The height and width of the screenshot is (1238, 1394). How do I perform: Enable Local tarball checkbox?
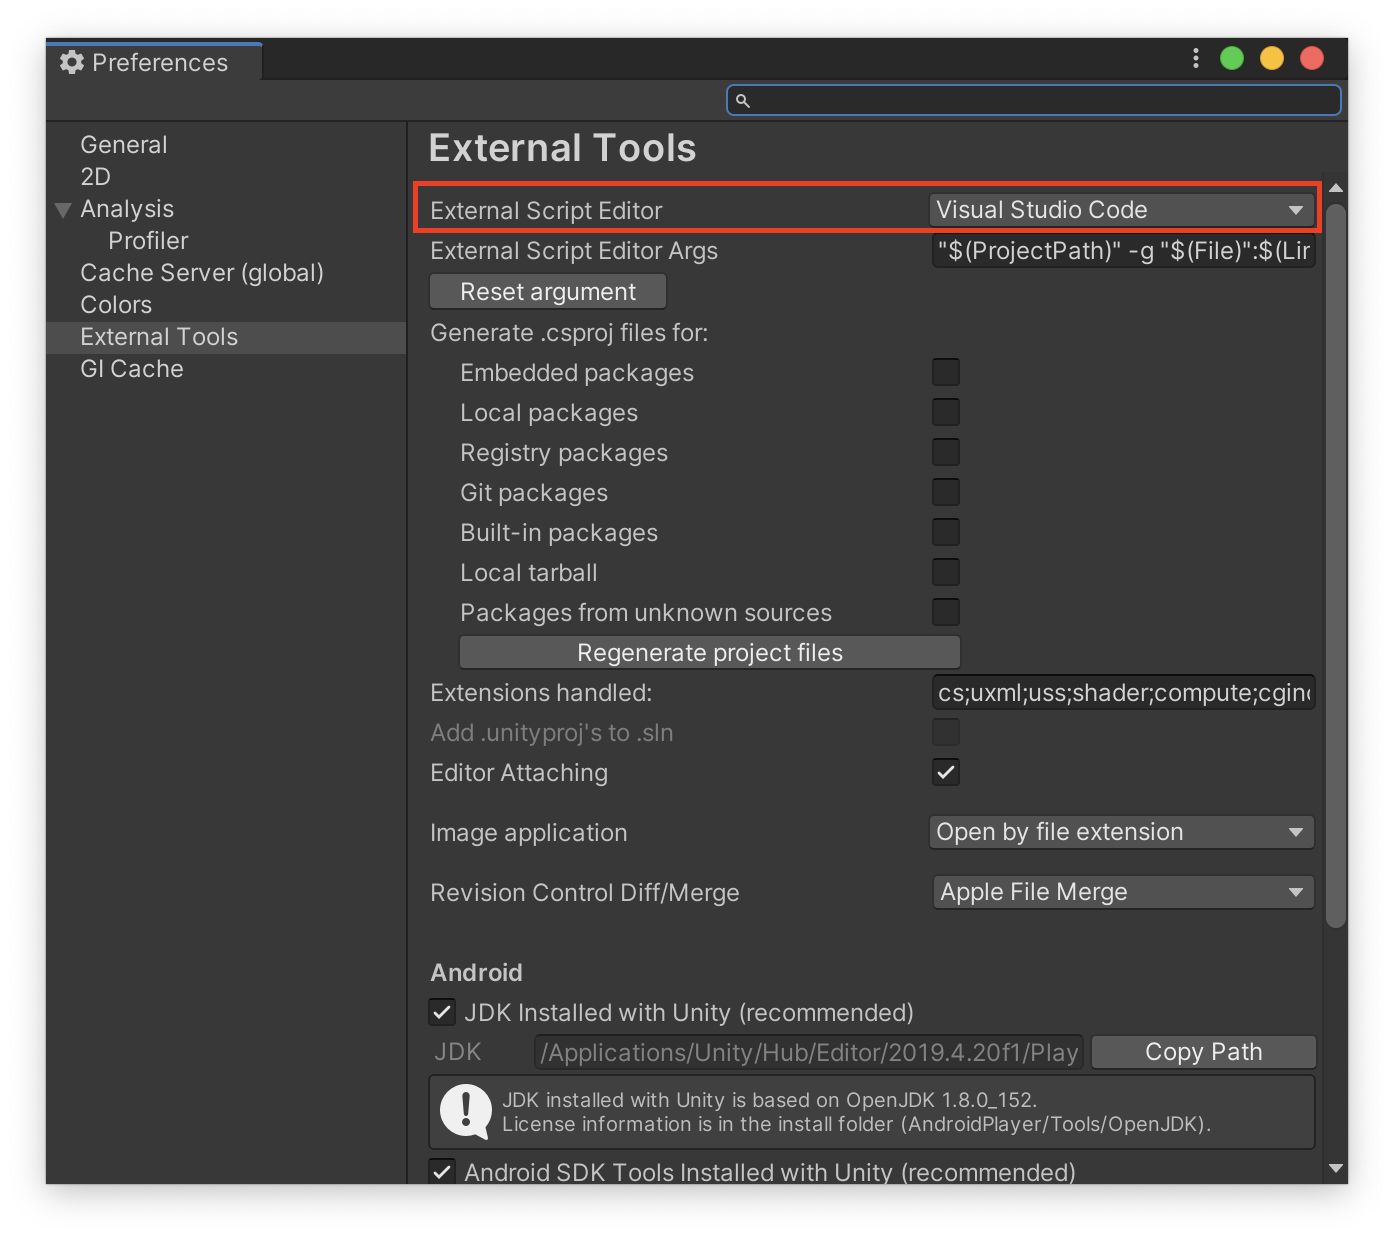(x=946, y=572)
